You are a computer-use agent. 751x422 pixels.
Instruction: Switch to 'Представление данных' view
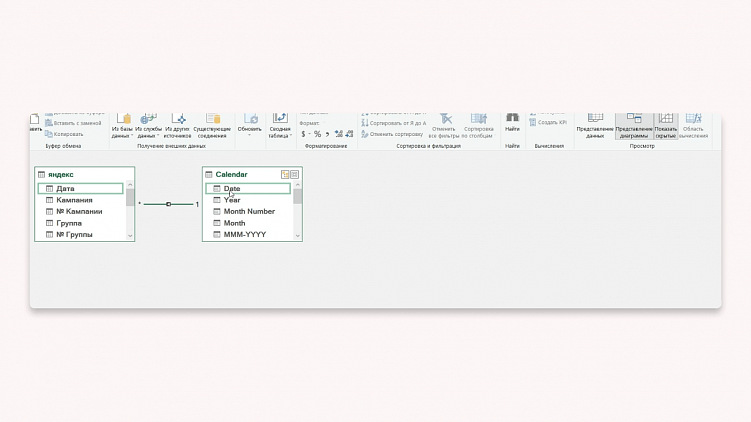click(x=595, y=124)
